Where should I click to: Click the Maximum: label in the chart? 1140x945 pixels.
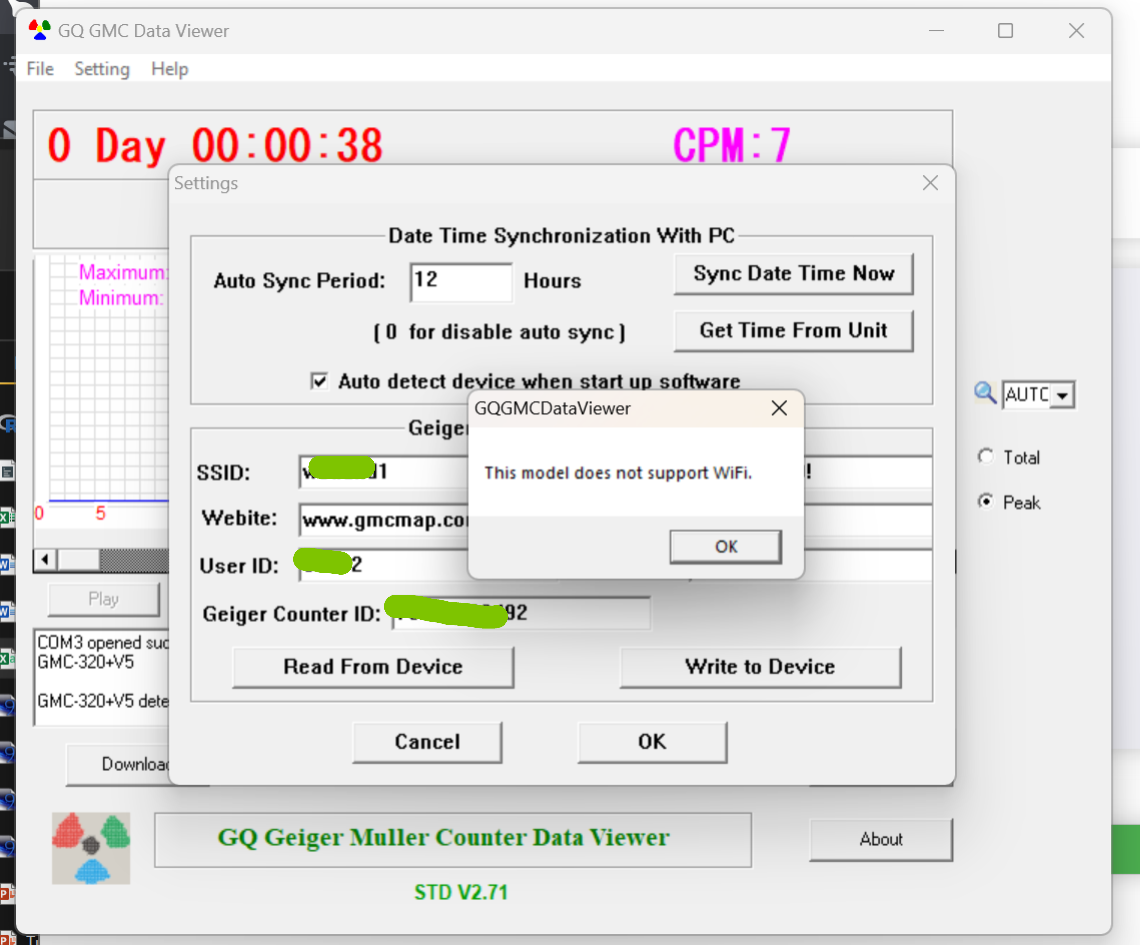tap(123, 272)
